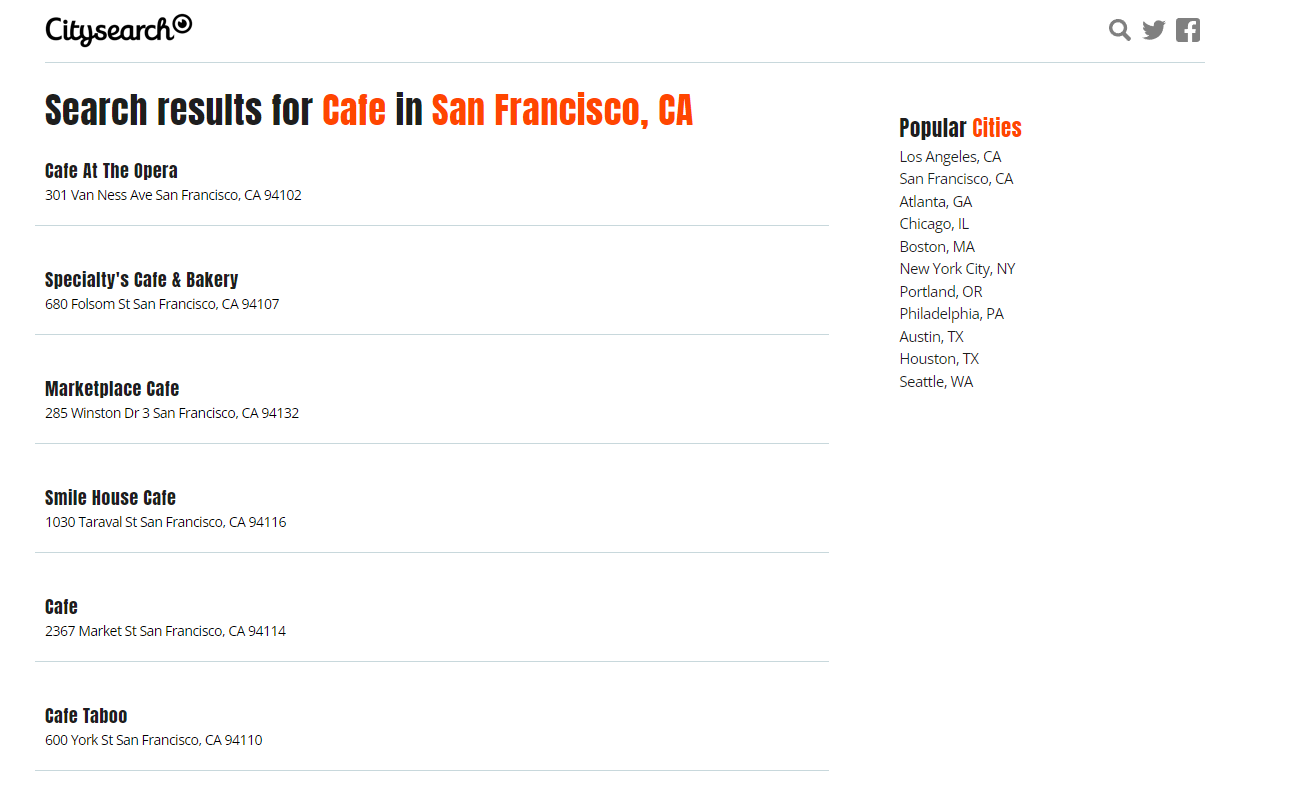Open Specialty's Cafe & Bakery
The width and height of the screenshot is (1294, 786).
(x=141, y=280)
